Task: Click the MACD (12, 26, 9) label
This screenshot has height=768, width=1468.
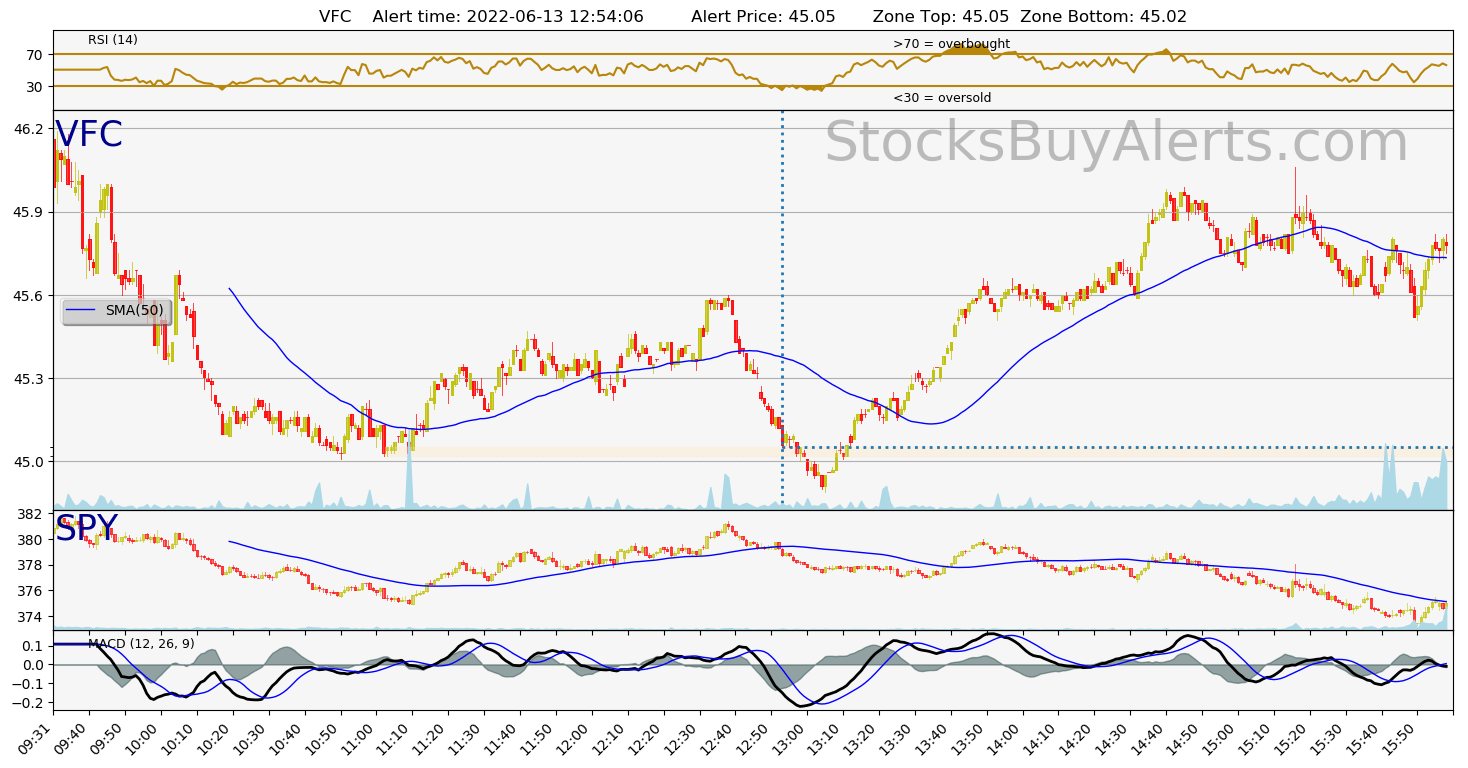Action: (x=142, y=643)
